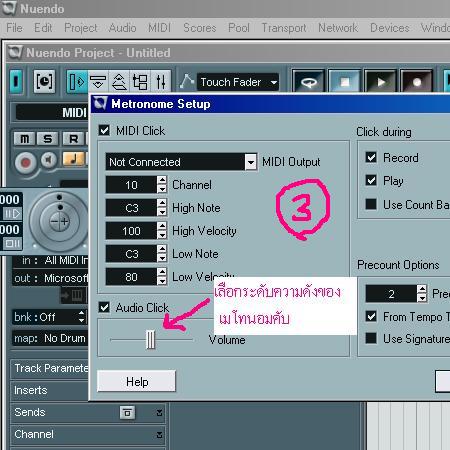
Task: Click the Metronome Setup title icon
Action: point(100,103)
